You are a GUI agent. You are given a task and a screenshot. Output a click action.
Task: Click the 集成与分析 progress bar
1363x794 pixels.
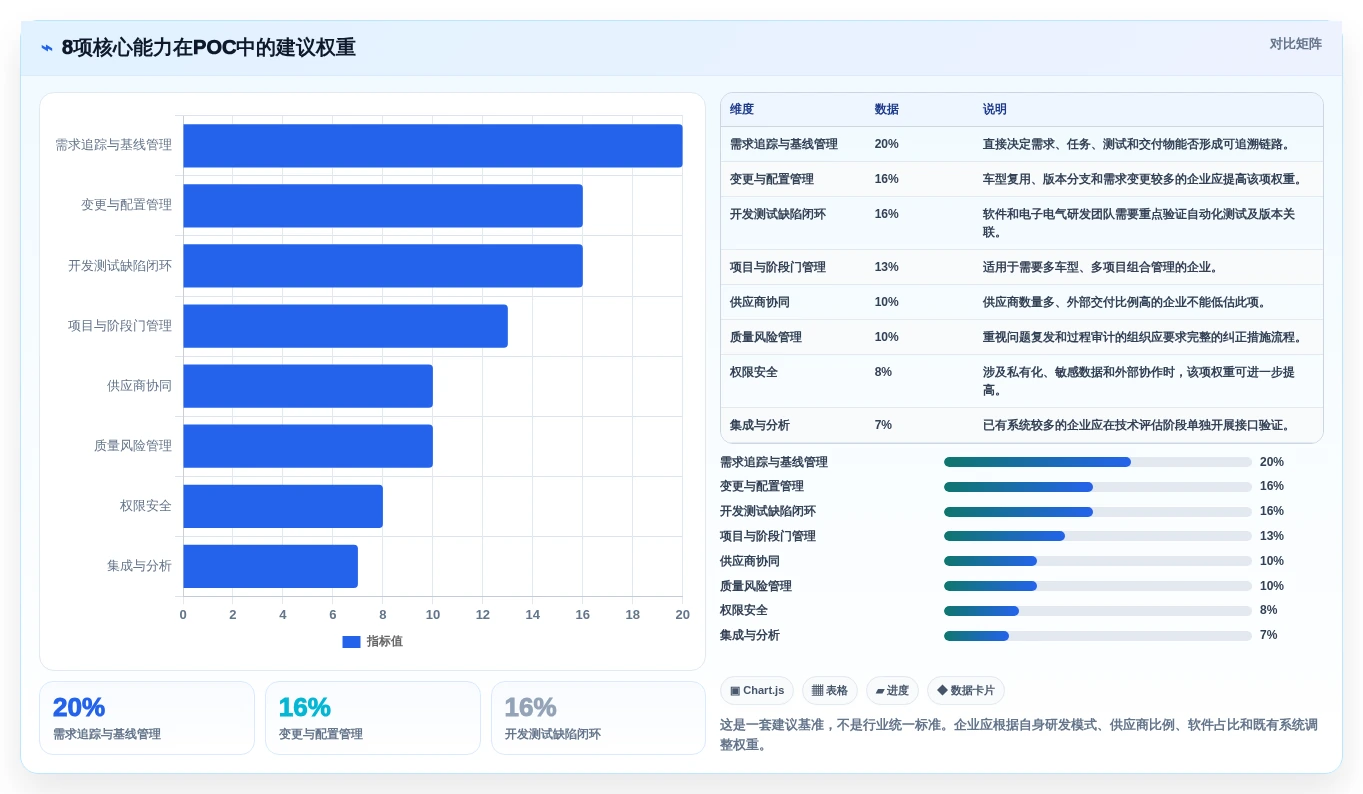(1098, 635)
